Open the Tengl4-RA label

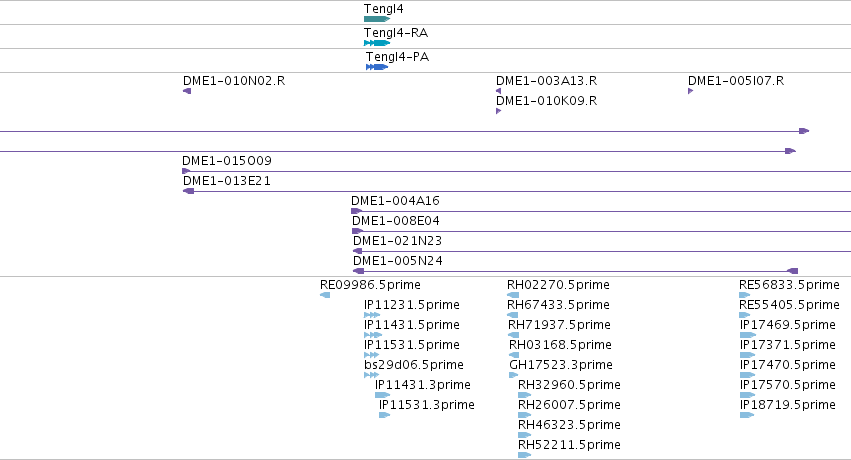(x=396, y=33)
